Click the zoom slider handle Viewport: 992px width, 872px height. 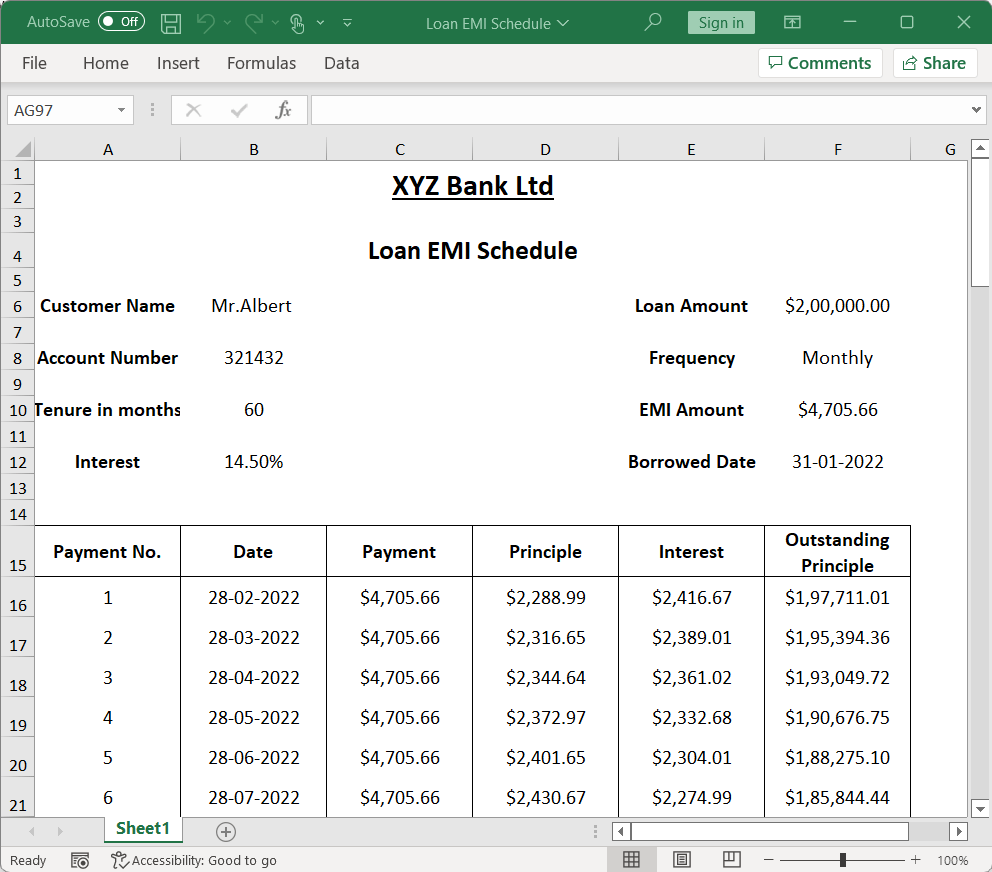(x=843, y=860)
